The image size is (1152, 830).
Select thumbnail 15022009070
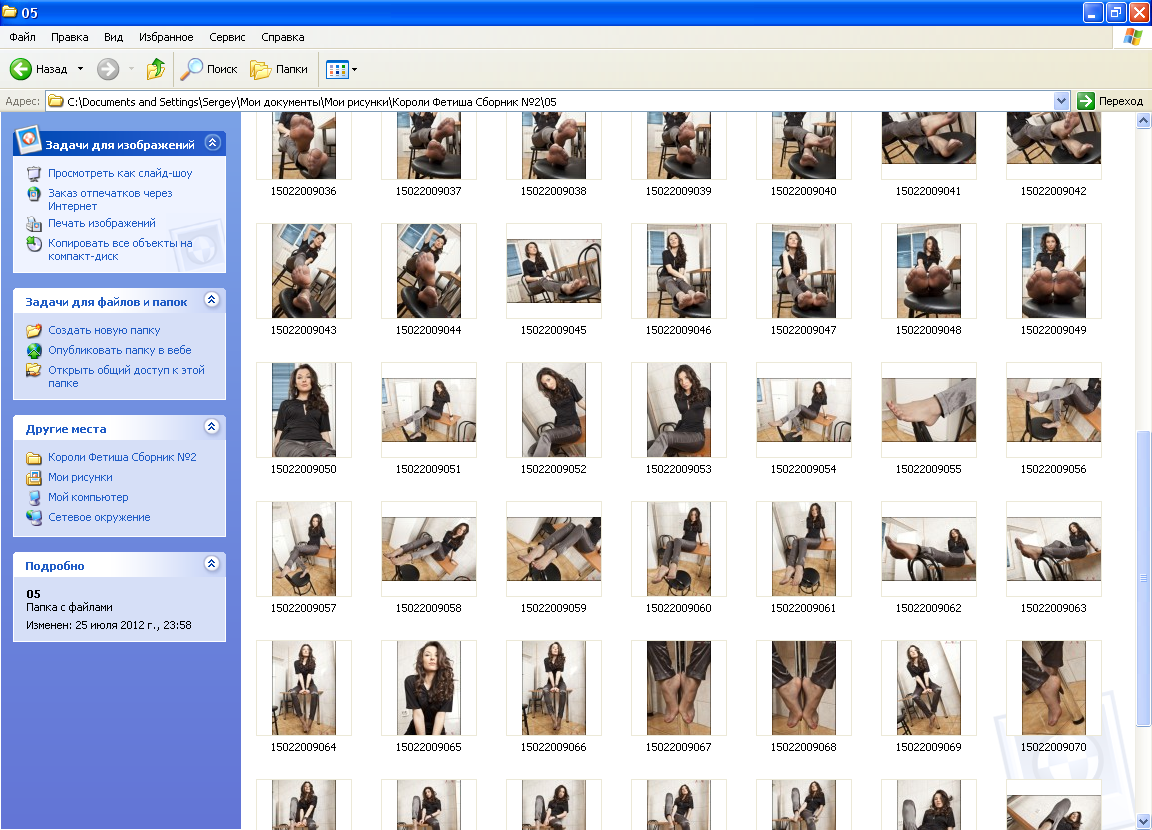[x=1053, y=688]
